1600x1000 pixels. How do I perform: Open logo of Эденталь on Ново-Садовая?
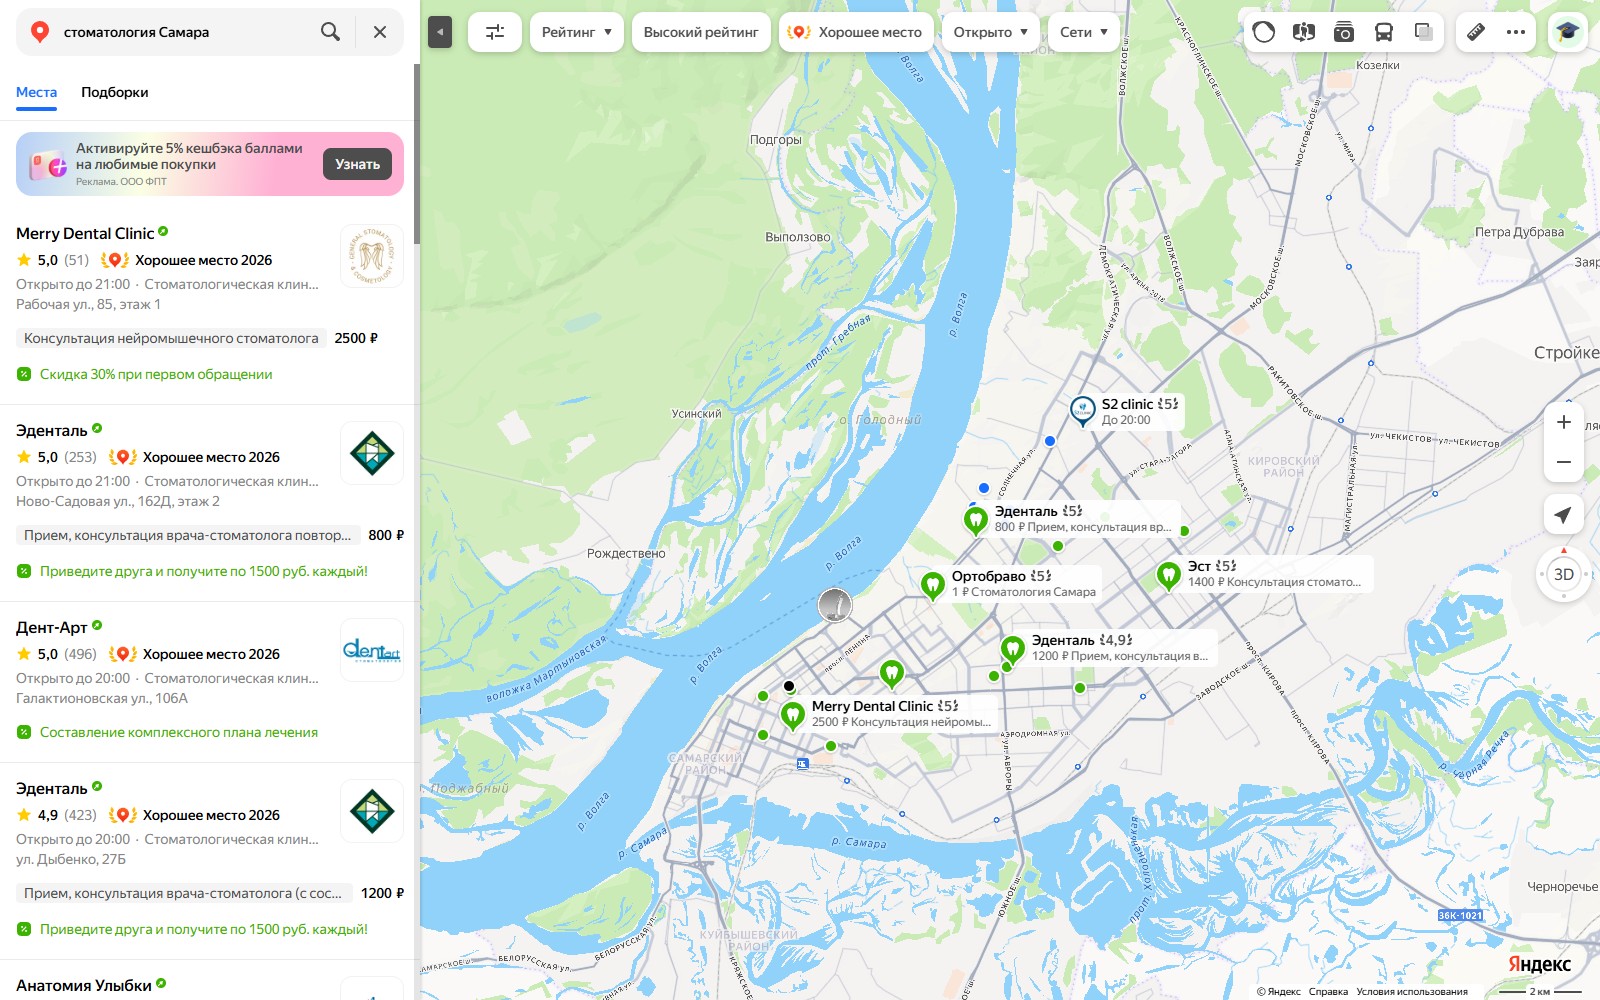(x=372, y=453)
